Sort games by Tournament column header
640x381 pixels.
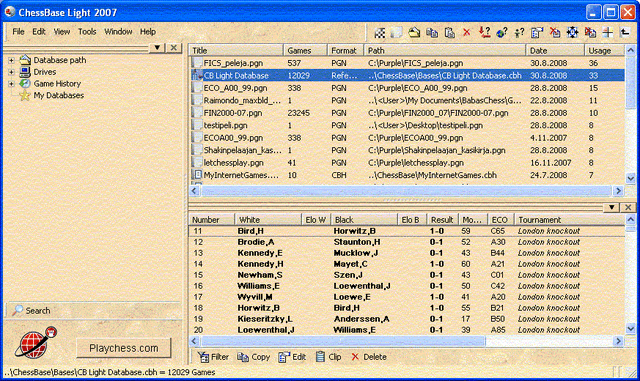click(x=569, y=220)
